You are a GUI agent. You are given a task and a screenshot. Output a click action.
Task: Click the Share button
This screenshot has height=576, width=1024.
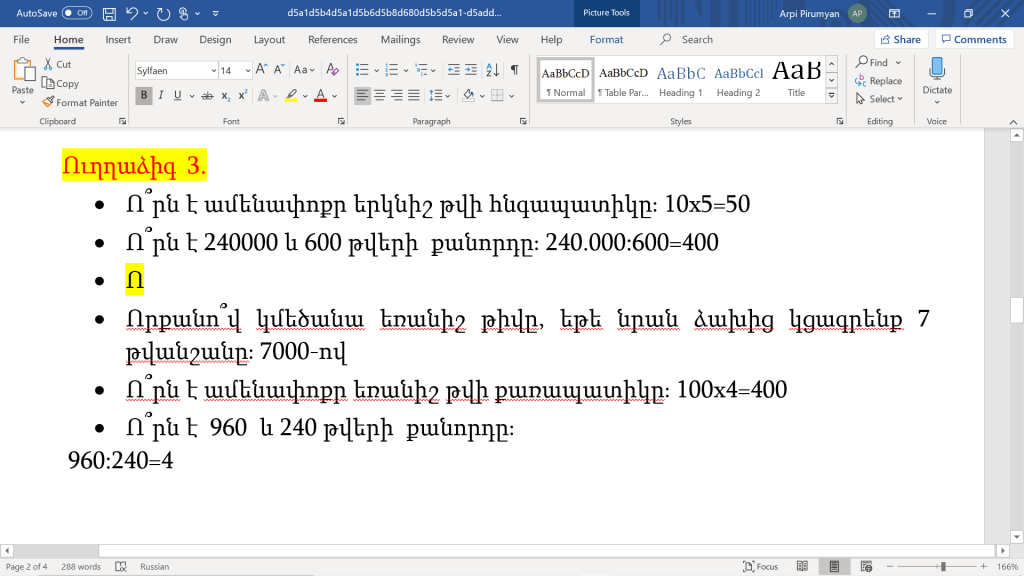click(x=899, y=40)
